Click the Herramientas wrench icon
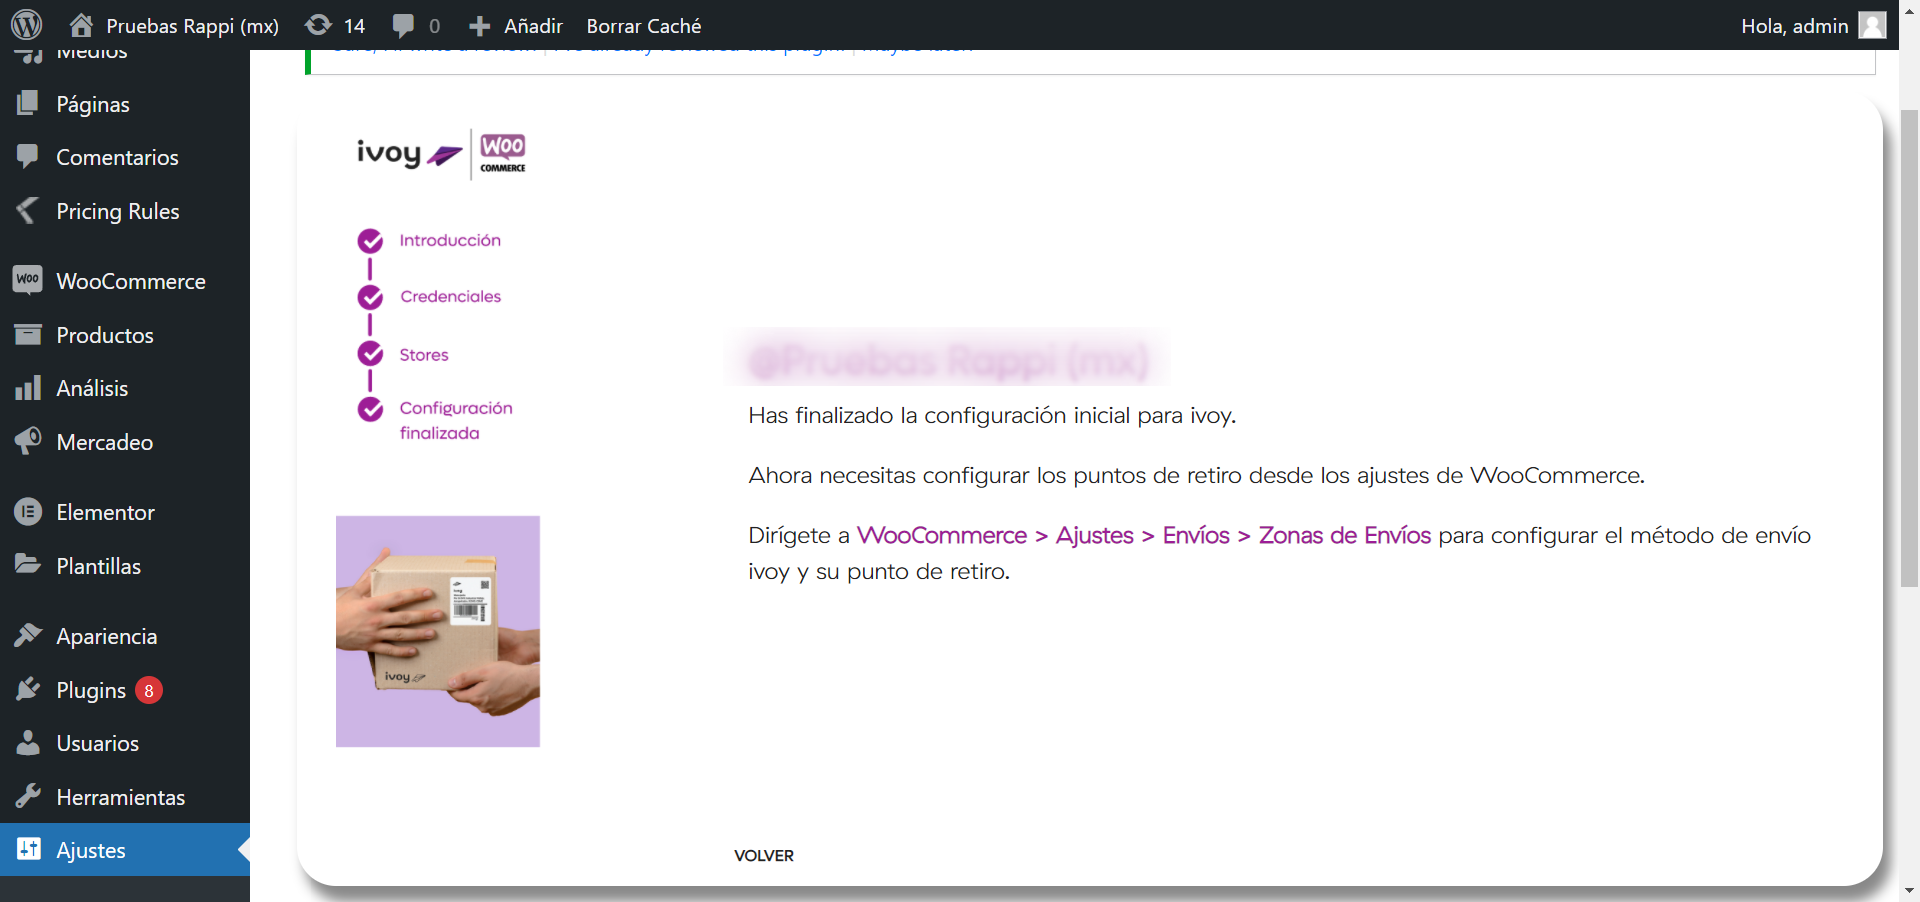1920x902 pixels. [28, 796]
